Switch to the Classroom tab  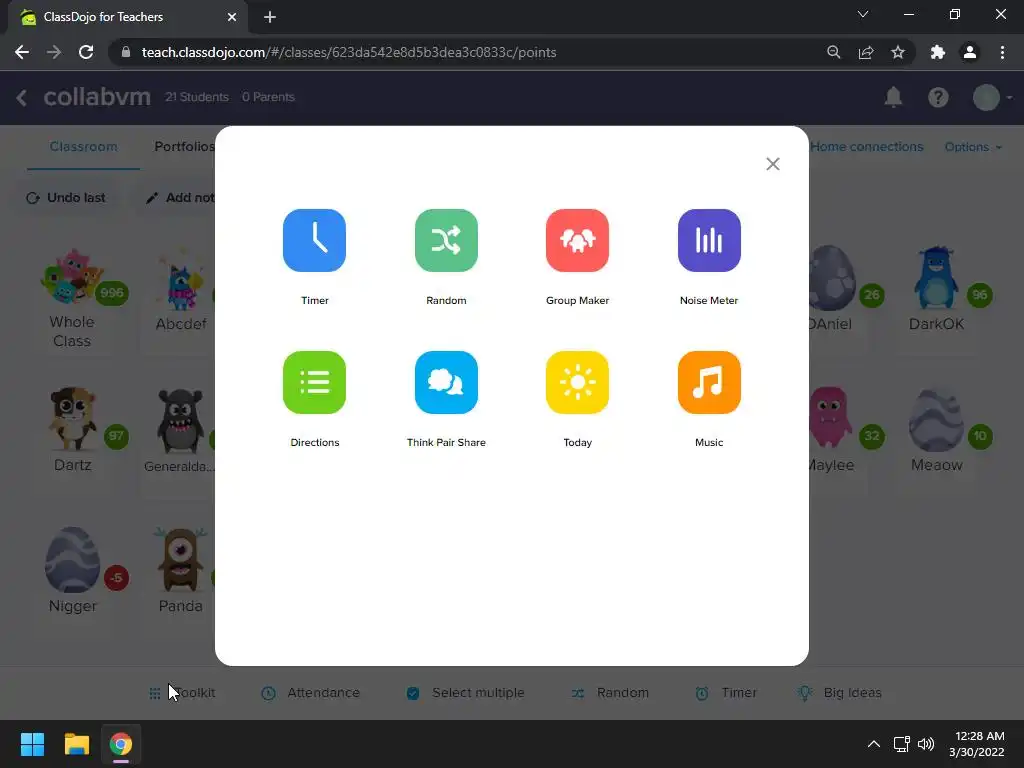pos(84,147)
